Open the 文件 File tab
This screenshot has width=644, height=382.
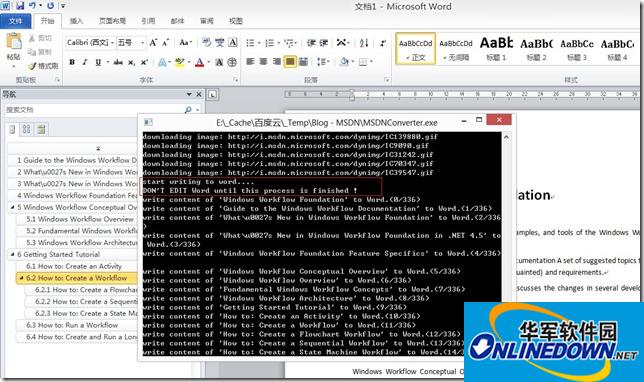16,21
